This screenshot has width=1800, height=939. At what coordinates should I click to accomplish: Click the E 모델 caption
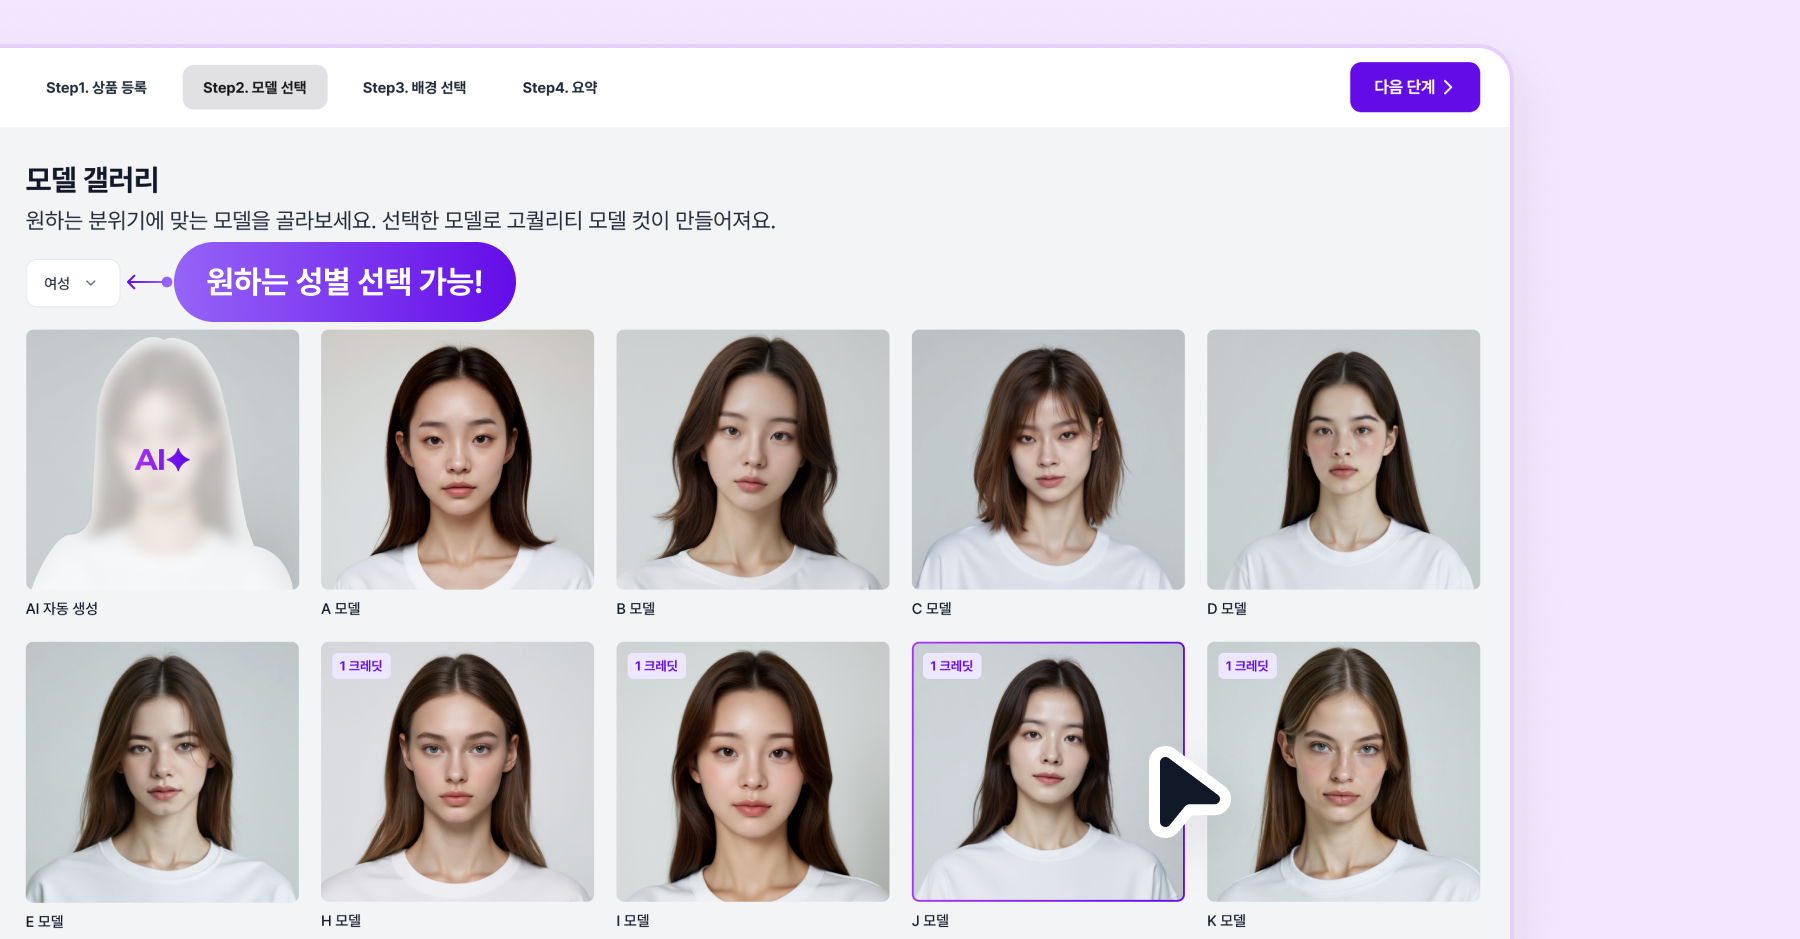[x=45, y=922]
